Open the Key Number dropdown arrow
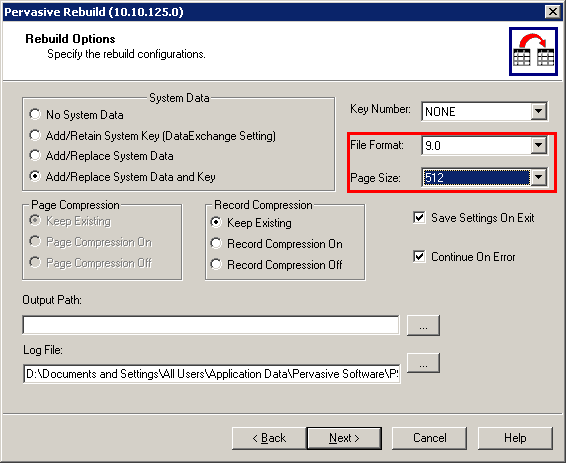This screenshot has width=566, height=463. pos(539,111)
